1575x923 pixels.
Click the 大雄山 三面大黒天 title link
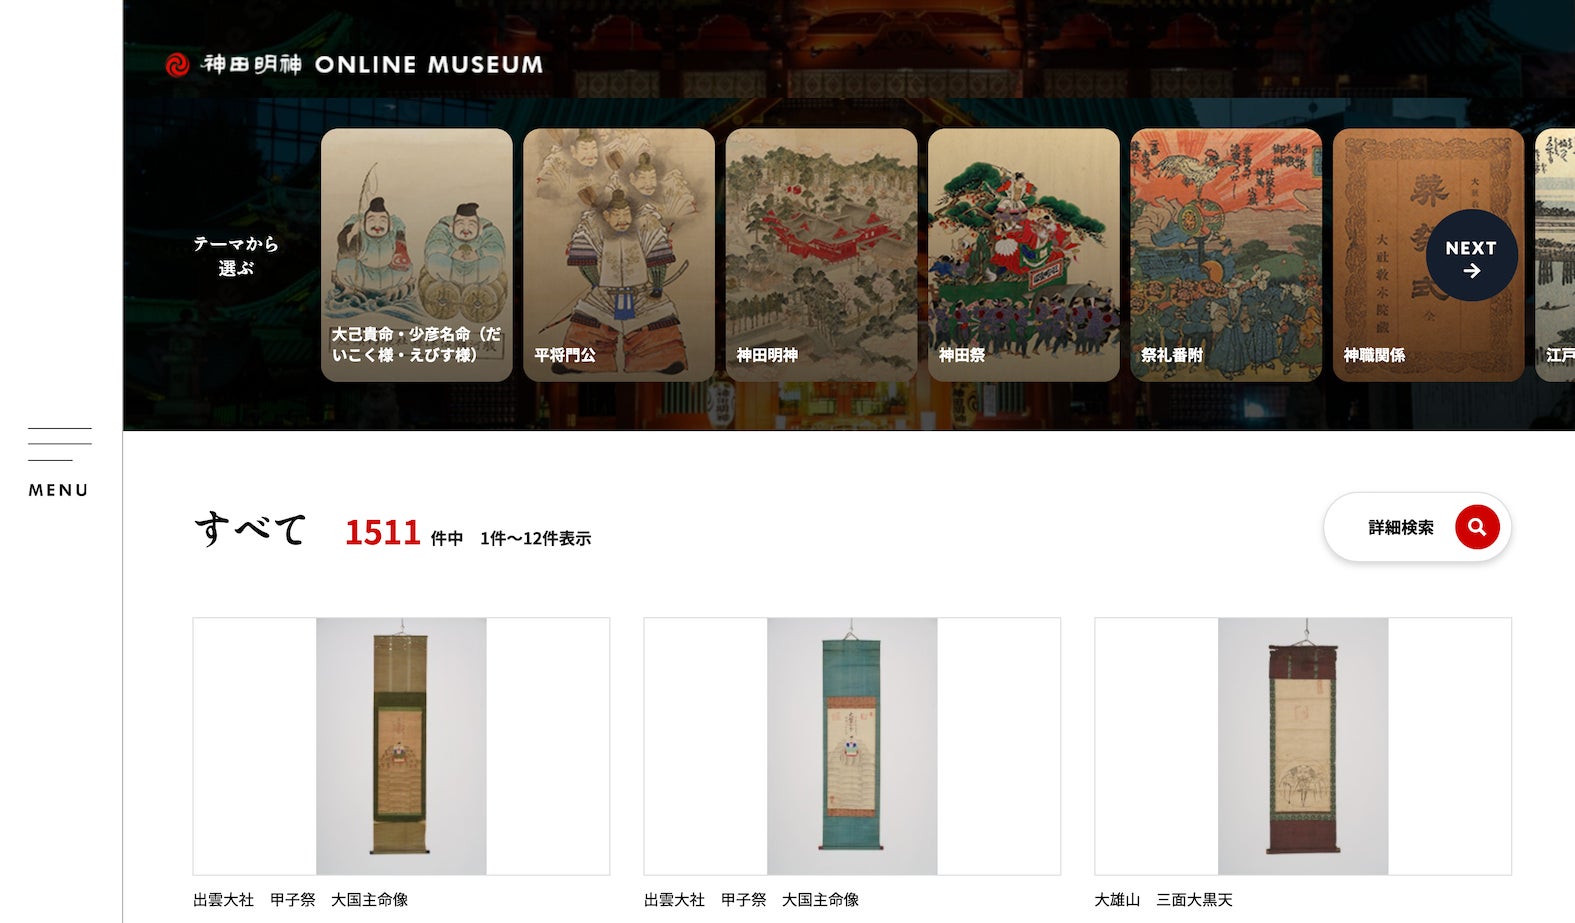coord(1164,900)
